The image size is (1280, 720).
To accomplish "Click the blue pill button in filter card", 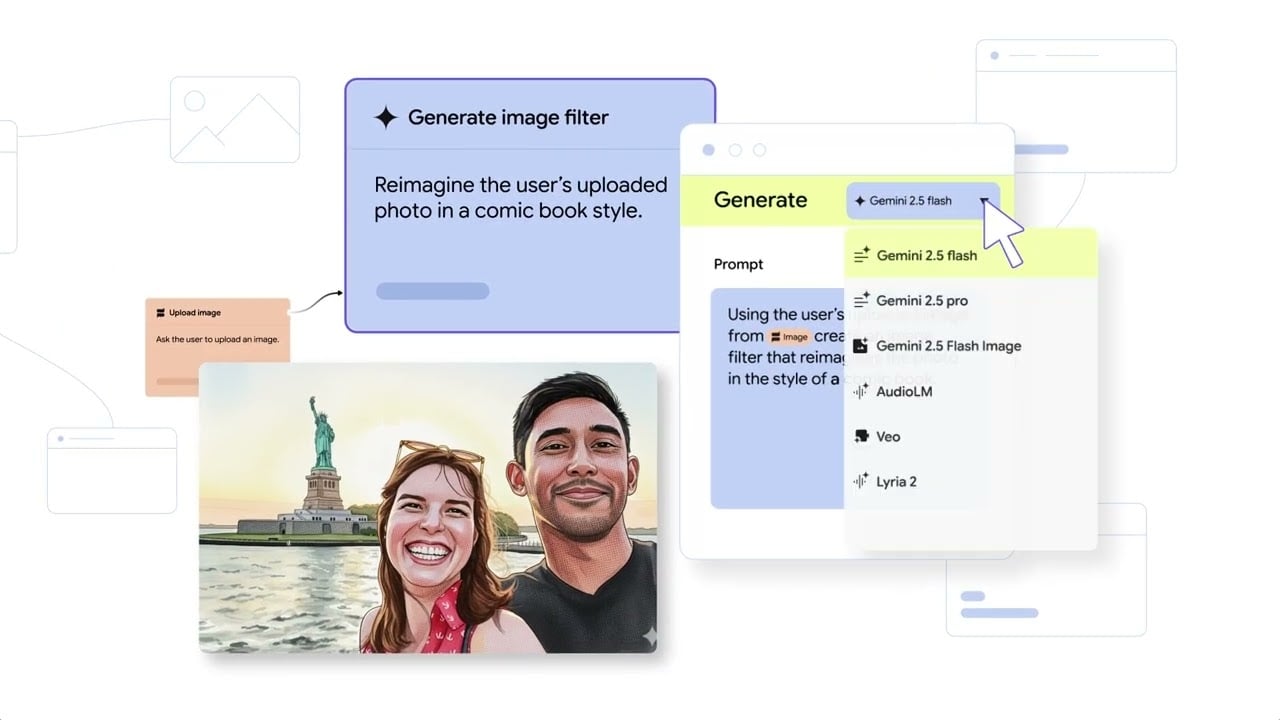I will (x=432, y=291).
